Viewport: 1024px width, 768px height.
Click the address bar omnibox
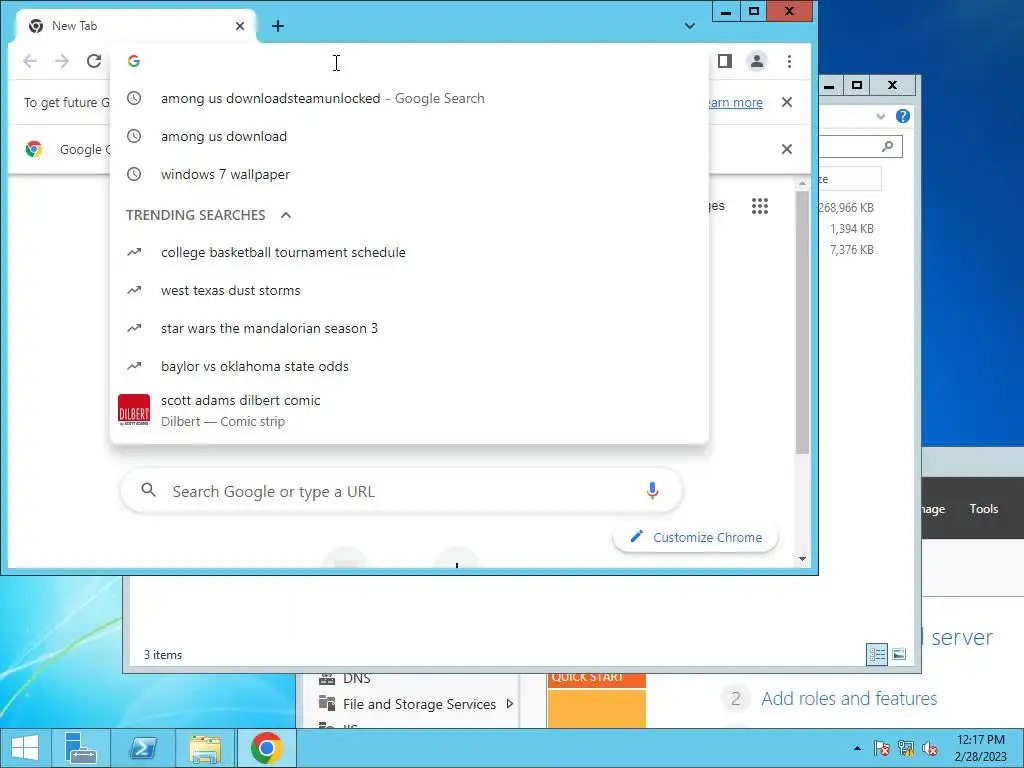pos(411,61)
